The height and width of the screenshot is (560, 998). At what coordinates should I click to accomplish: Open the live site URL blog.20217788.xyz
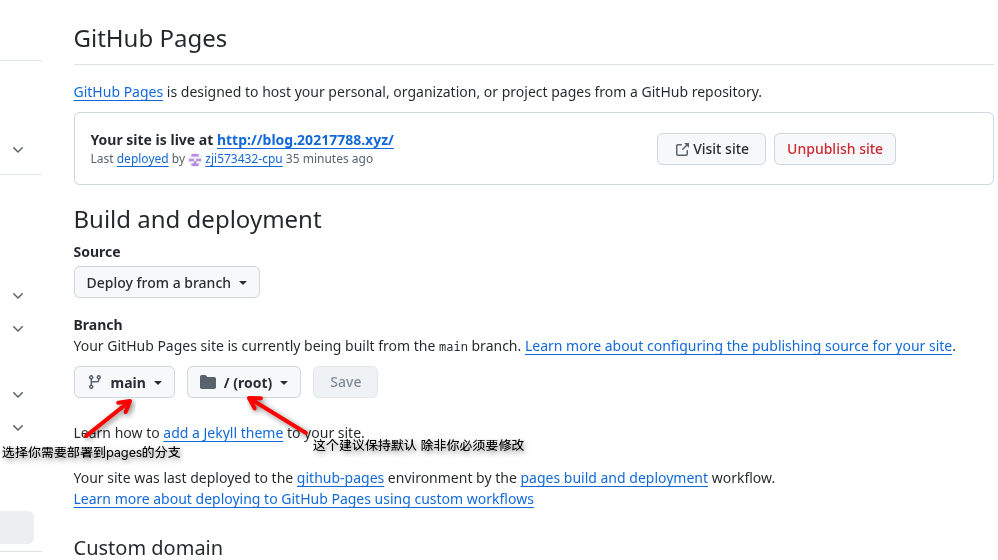coord(305,140)
